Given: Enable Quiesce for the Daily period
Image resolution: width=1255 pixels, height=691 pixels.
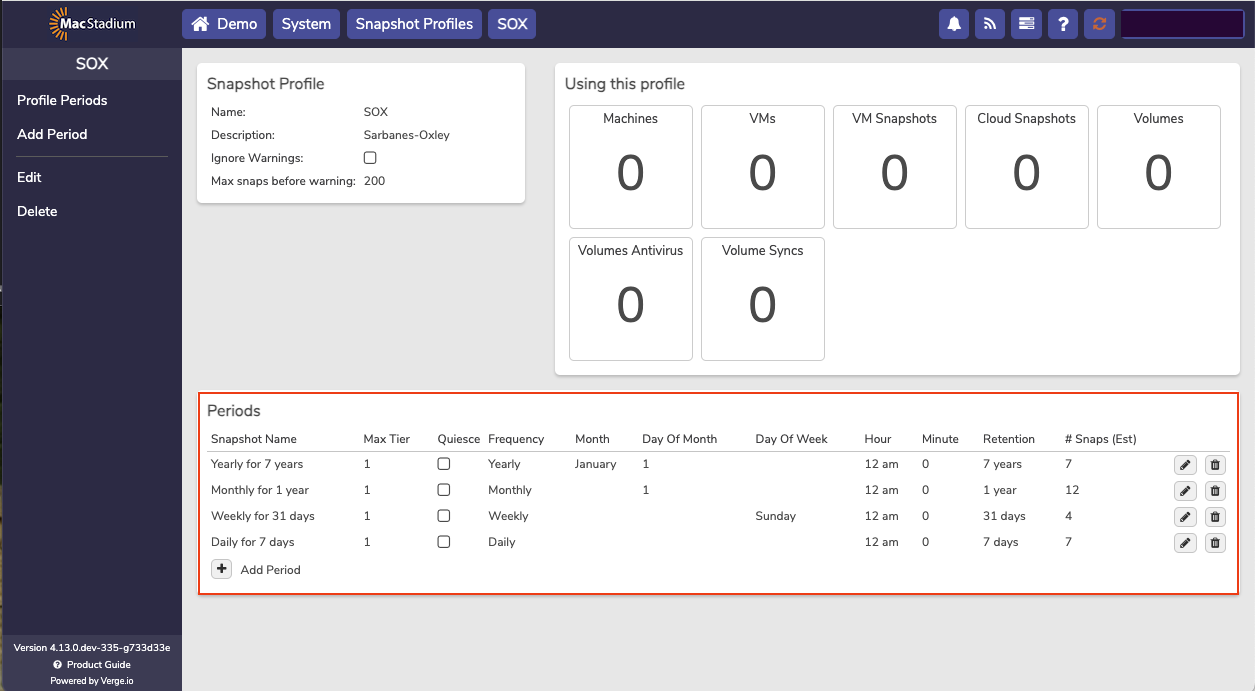Looking at the screenshot, I should click(x=444, y=541).
